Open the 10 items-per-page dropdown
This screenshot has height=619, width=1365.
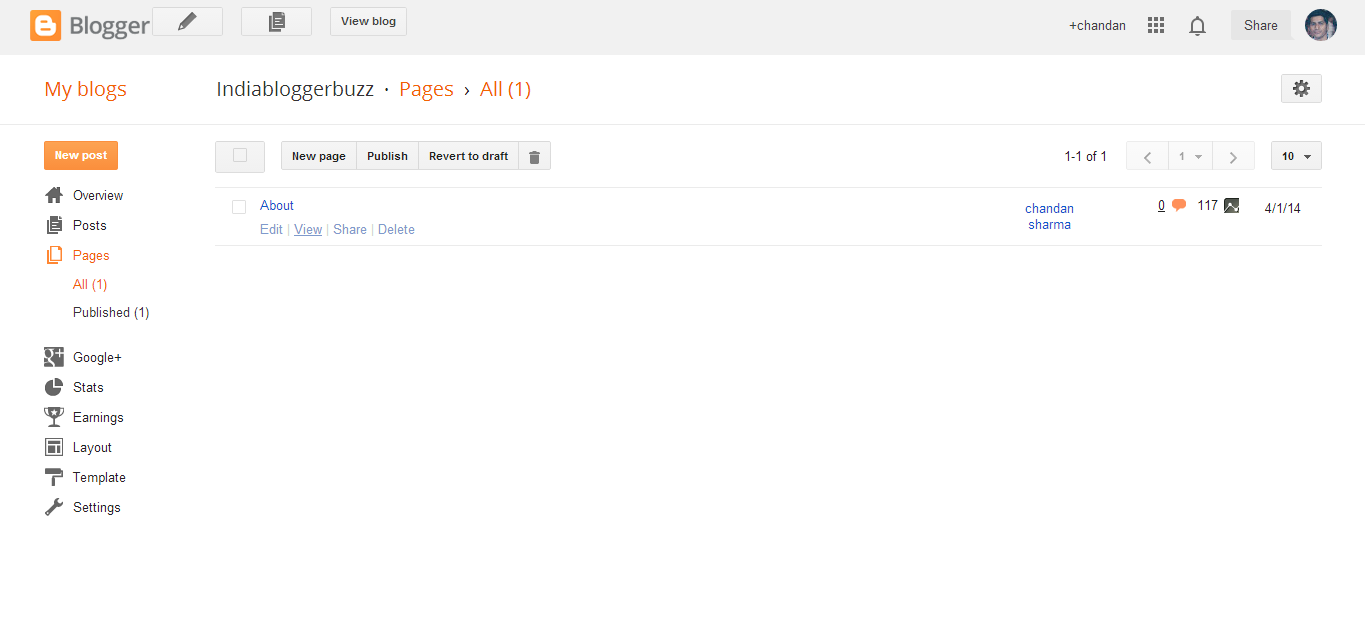(x=1296, y=156)
